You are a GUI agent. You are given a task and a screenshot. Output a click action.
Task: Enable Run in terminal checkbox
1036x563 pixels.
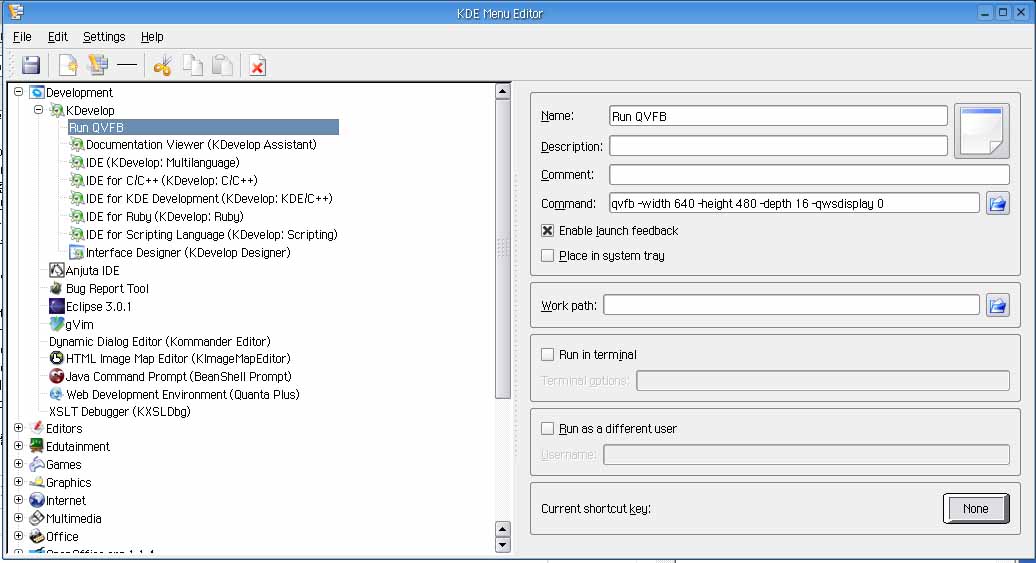(x=547, y=355)
